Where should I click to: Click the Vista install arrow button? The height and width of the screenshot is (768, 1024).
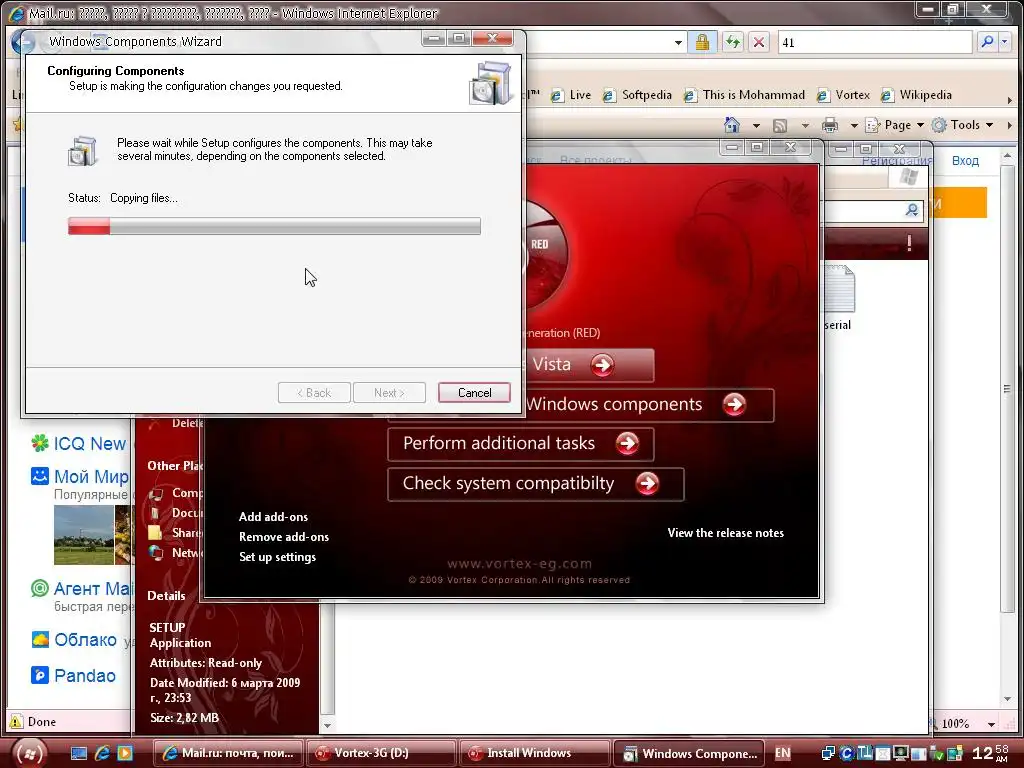coord(603,364)
